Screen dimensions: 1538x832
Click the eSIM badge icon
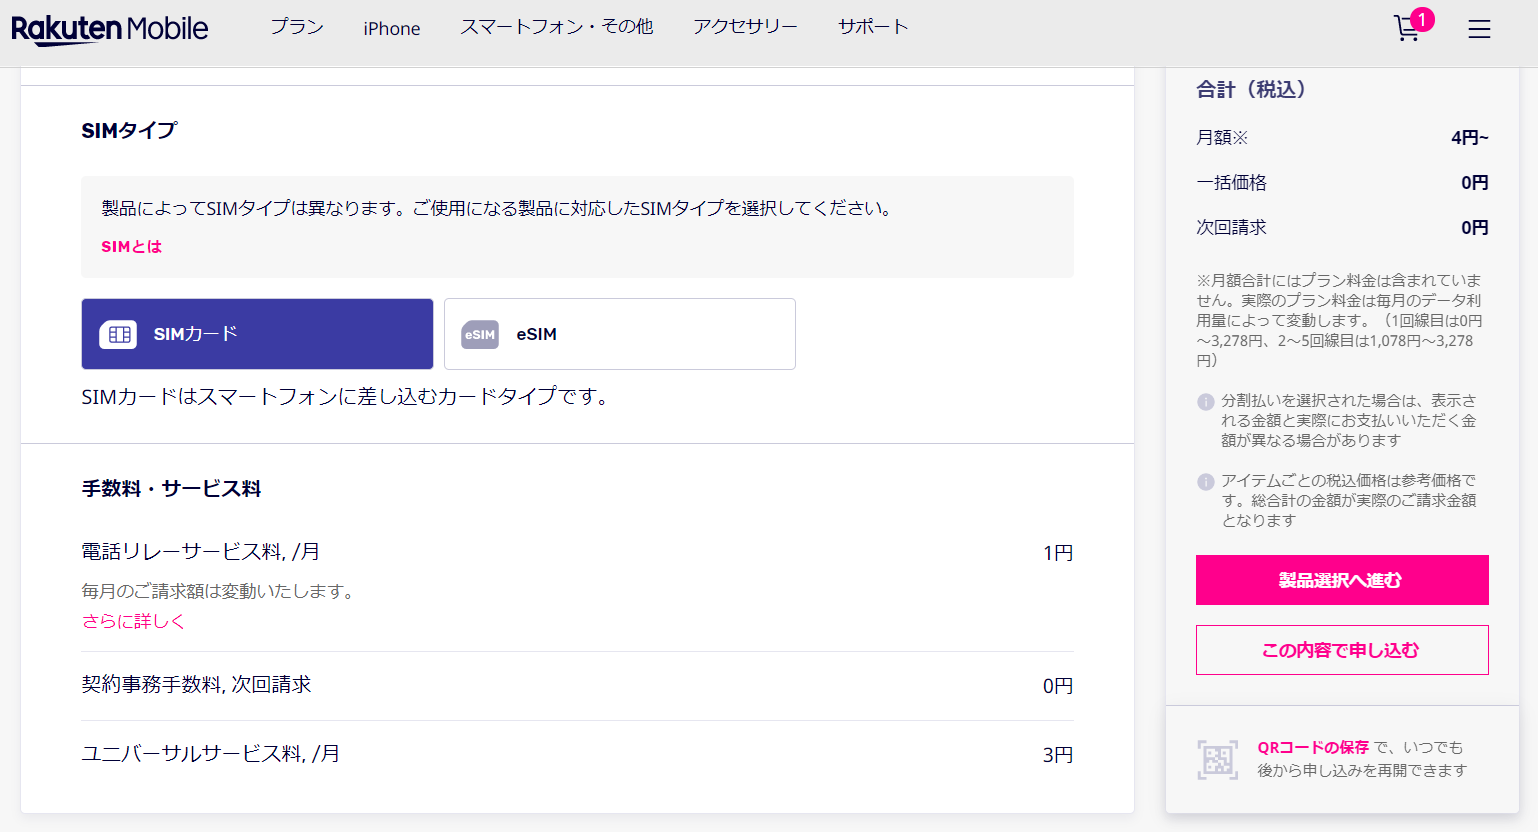480,335
